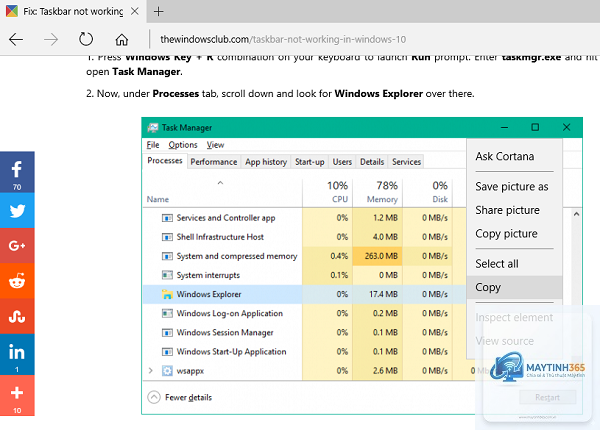Select Services and Controller app row

[304, 218]
